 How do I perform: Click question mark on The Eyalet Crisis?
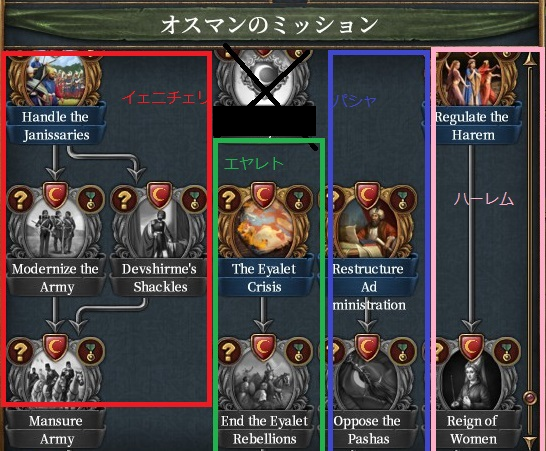[229, 199]
